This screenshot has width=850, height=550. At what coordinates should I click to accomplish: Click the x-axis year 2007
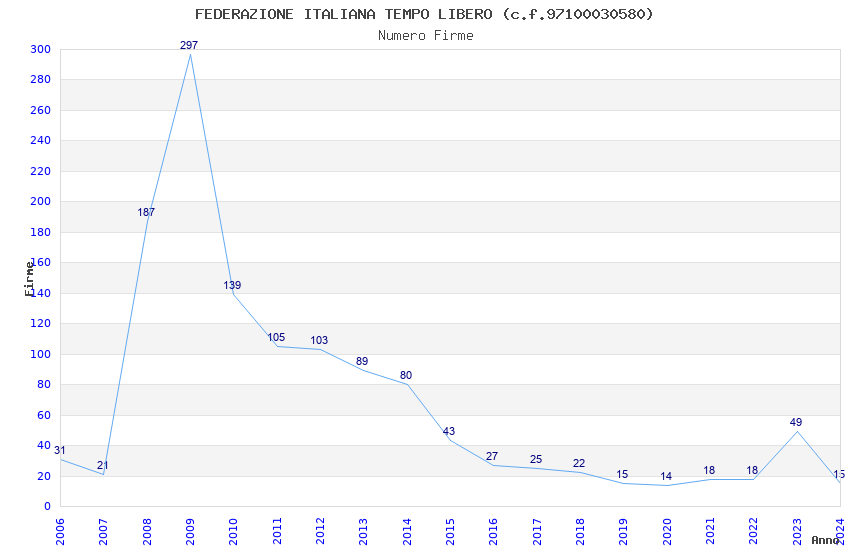pos(103,532)
